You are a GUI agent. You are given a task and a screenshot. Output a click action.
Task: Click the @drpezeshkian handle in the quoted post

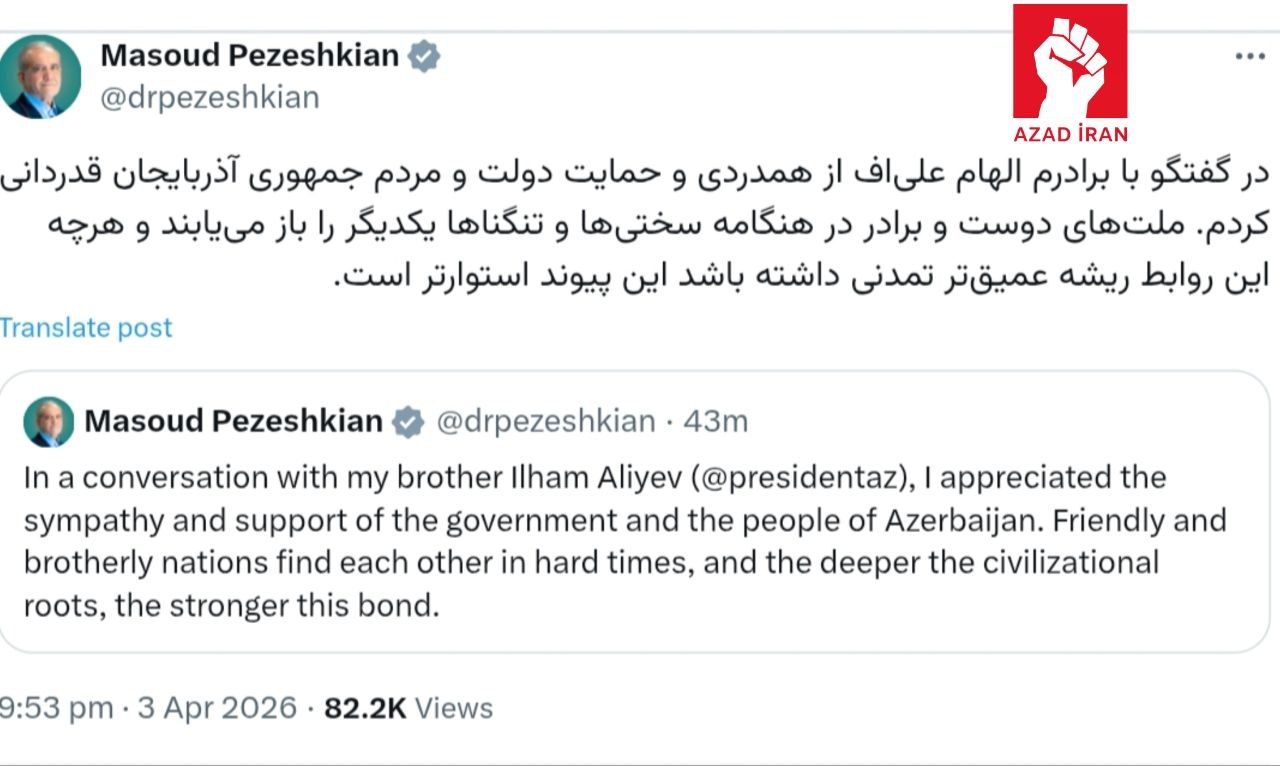click(x=545, y=422)
